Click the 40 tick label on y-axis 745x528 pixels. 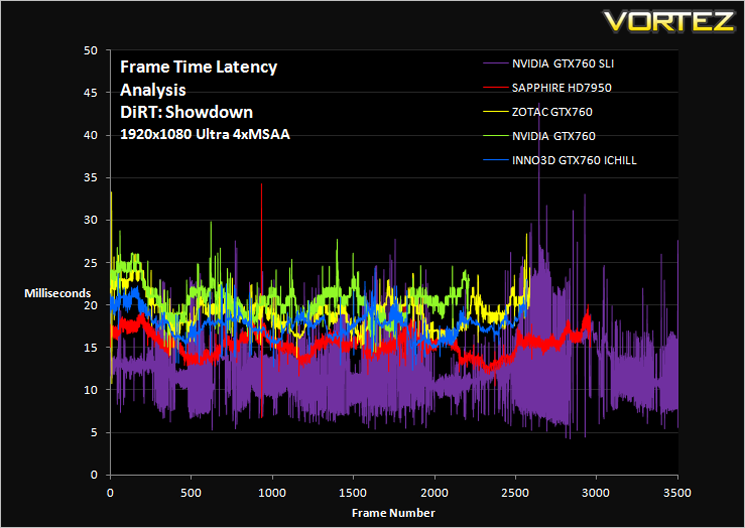coord(90,135)
